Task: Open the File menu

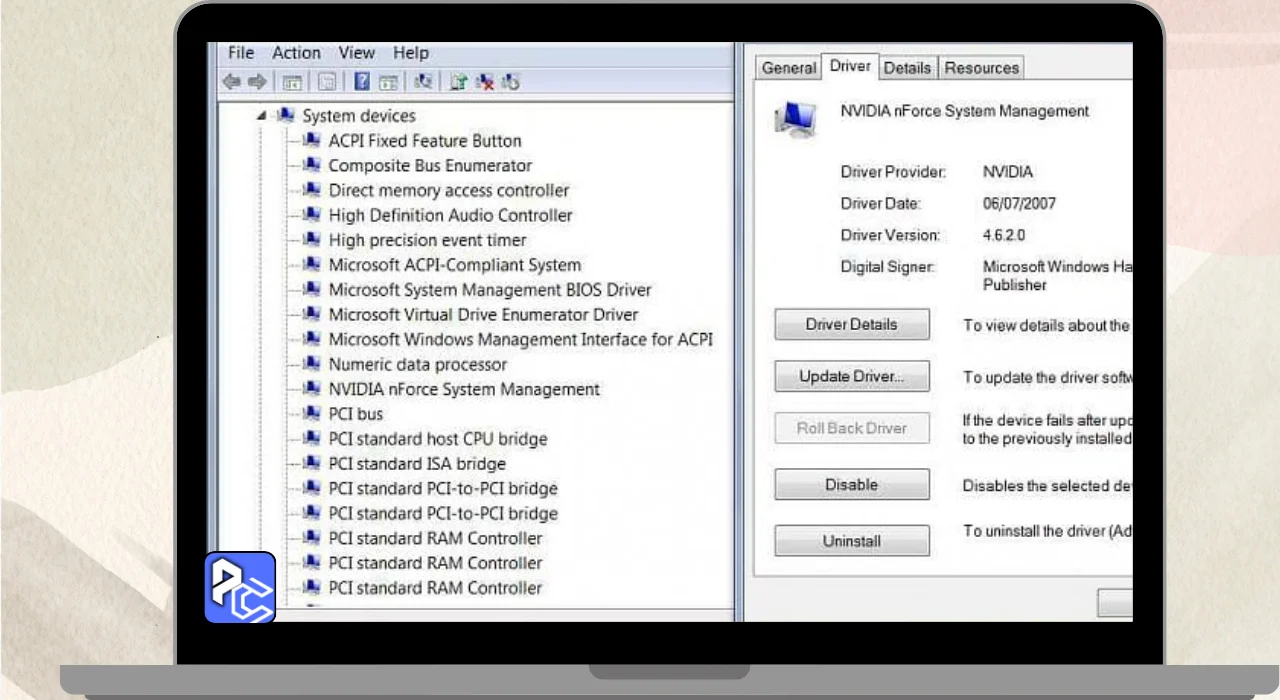Action: [x=241, y=53]
